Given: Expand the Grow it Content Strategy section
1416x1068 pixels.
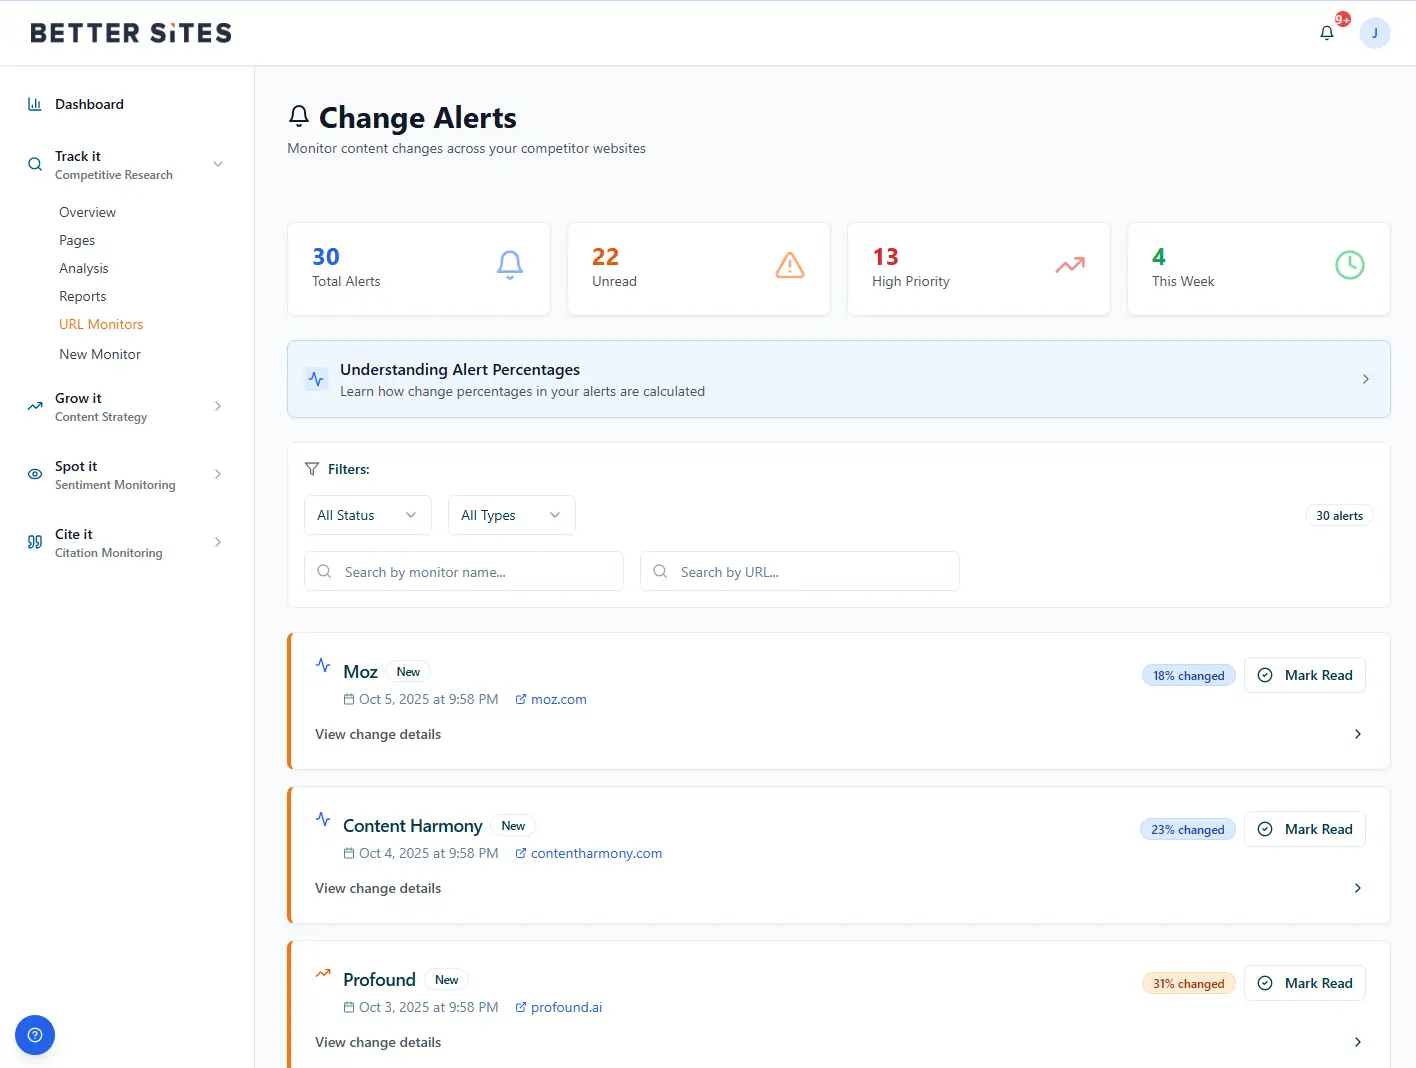Looking at the screenshot, I should click(125, 406).
